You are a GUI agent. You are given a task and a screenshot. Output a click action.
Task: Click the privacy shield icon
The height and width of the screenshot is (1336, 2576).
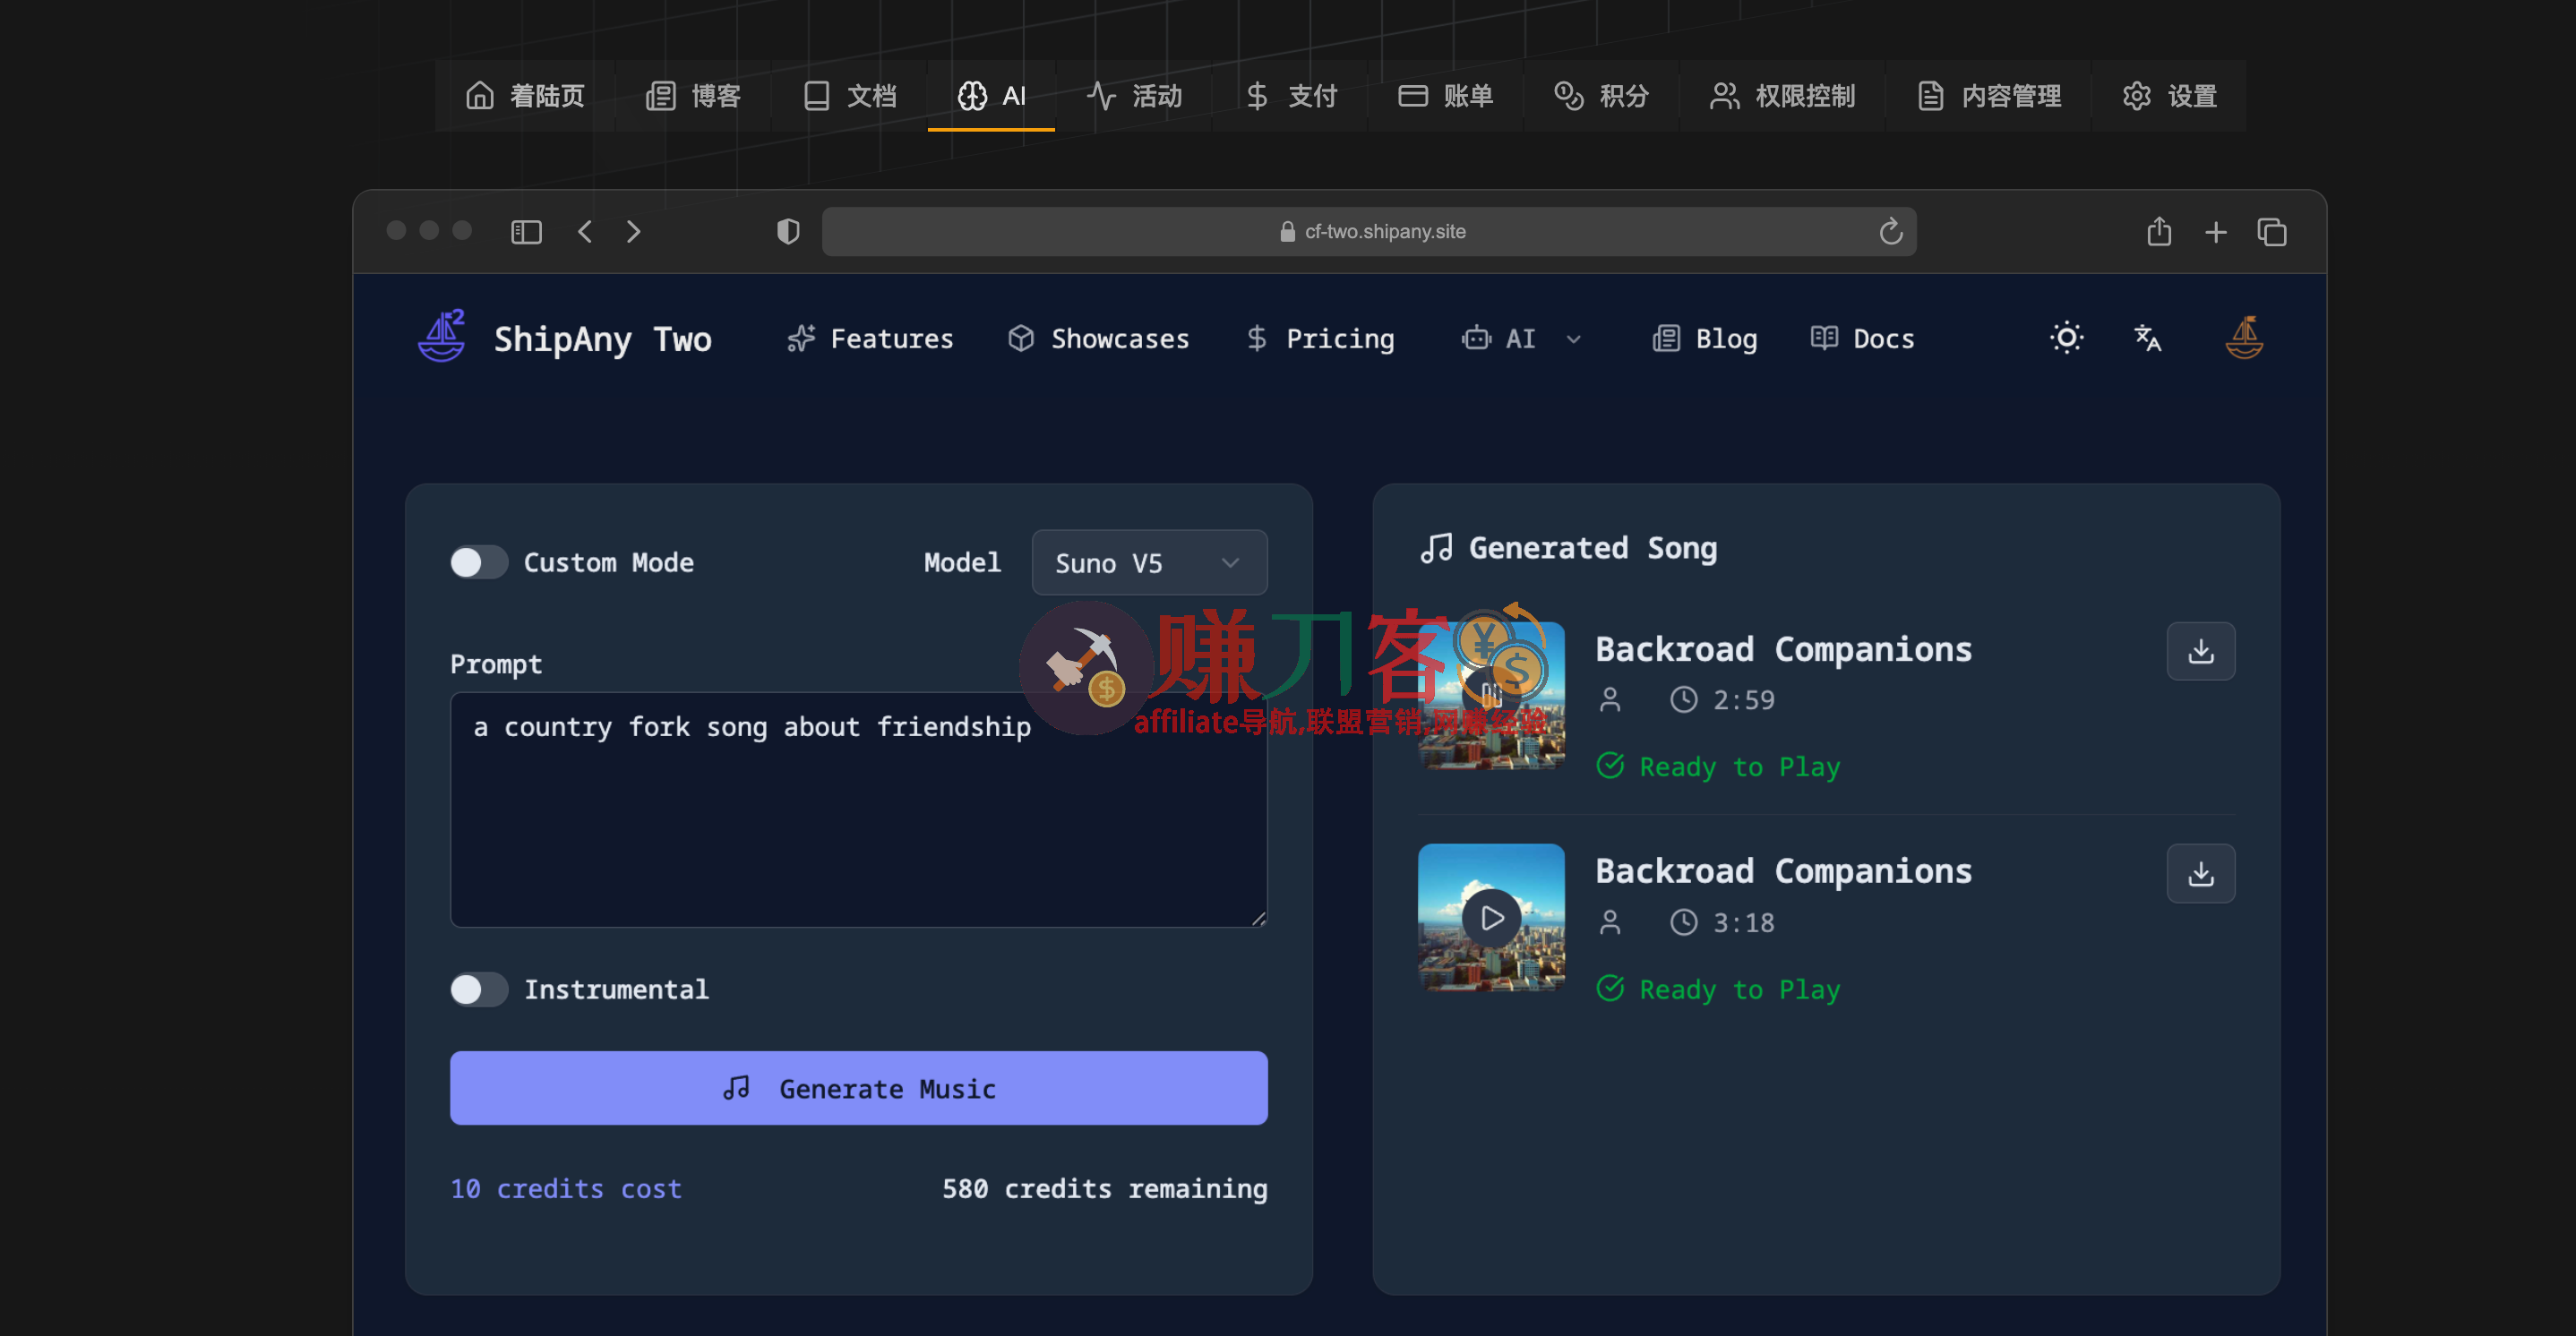click(788, 232)
